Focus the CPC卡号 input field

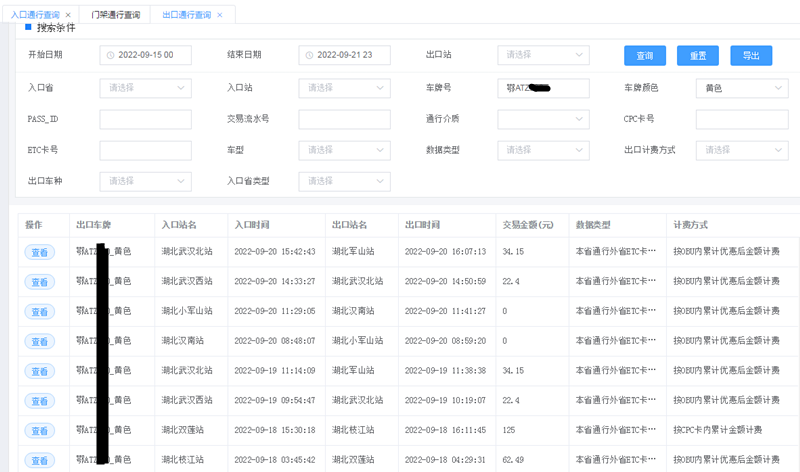742,119
